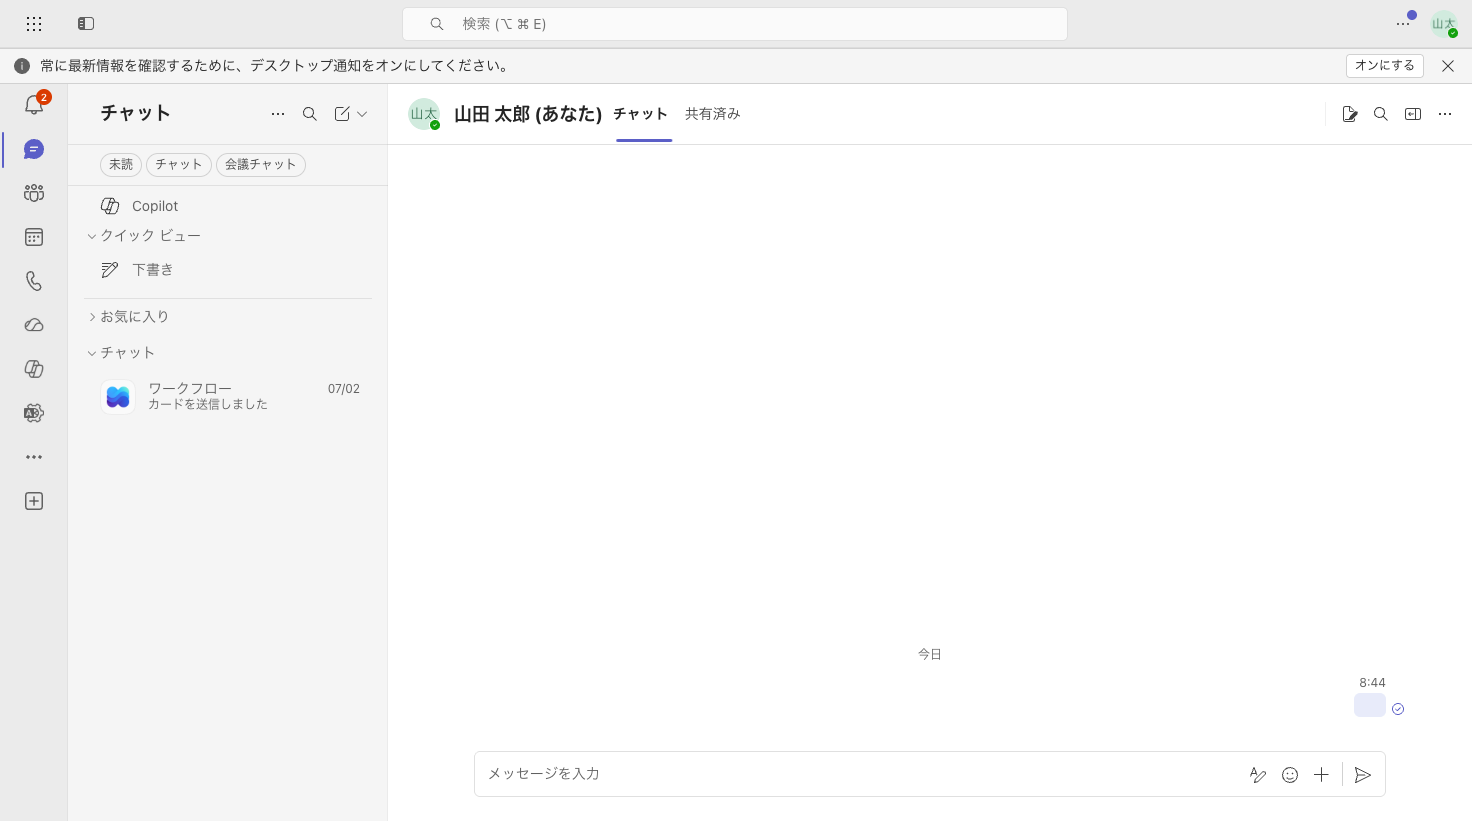The width and height of the screenshot is (1472, 821).
Task: Open ワークフロー chat conversation
Action: [x=228, y=396]
